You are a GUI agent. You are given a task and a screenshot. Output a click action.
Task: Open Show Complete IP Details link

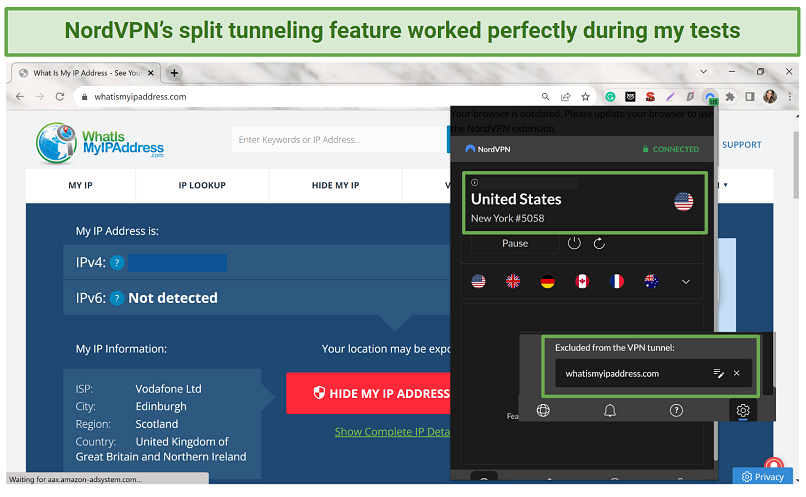click(x=392, y=432)
